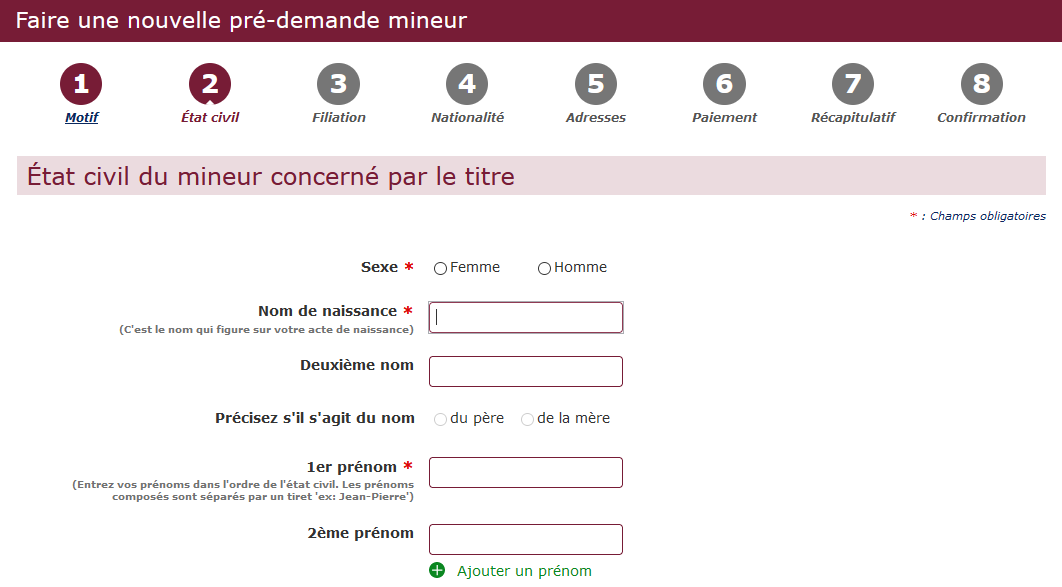This screenshot has height=587, width=1062.
Task: Click step 2 État civil circle icon
Action: click(x=210, y=84)
